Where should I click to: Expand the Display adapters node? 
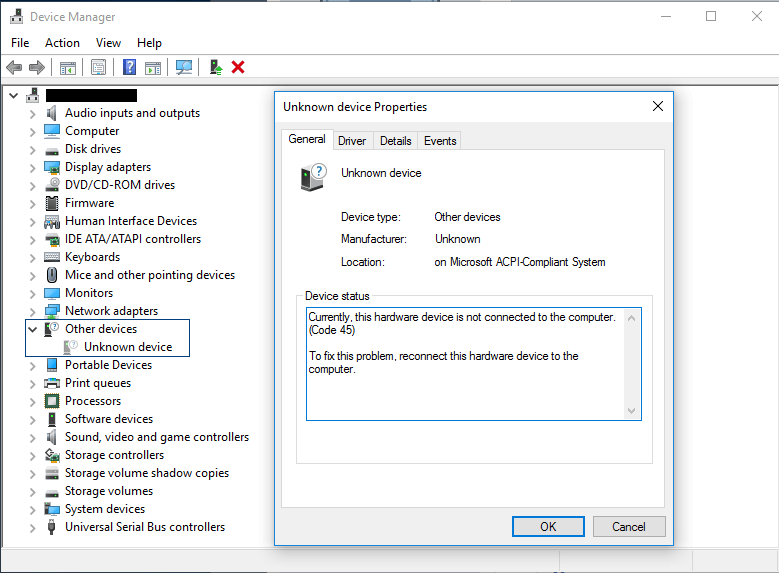click(33, 167)
